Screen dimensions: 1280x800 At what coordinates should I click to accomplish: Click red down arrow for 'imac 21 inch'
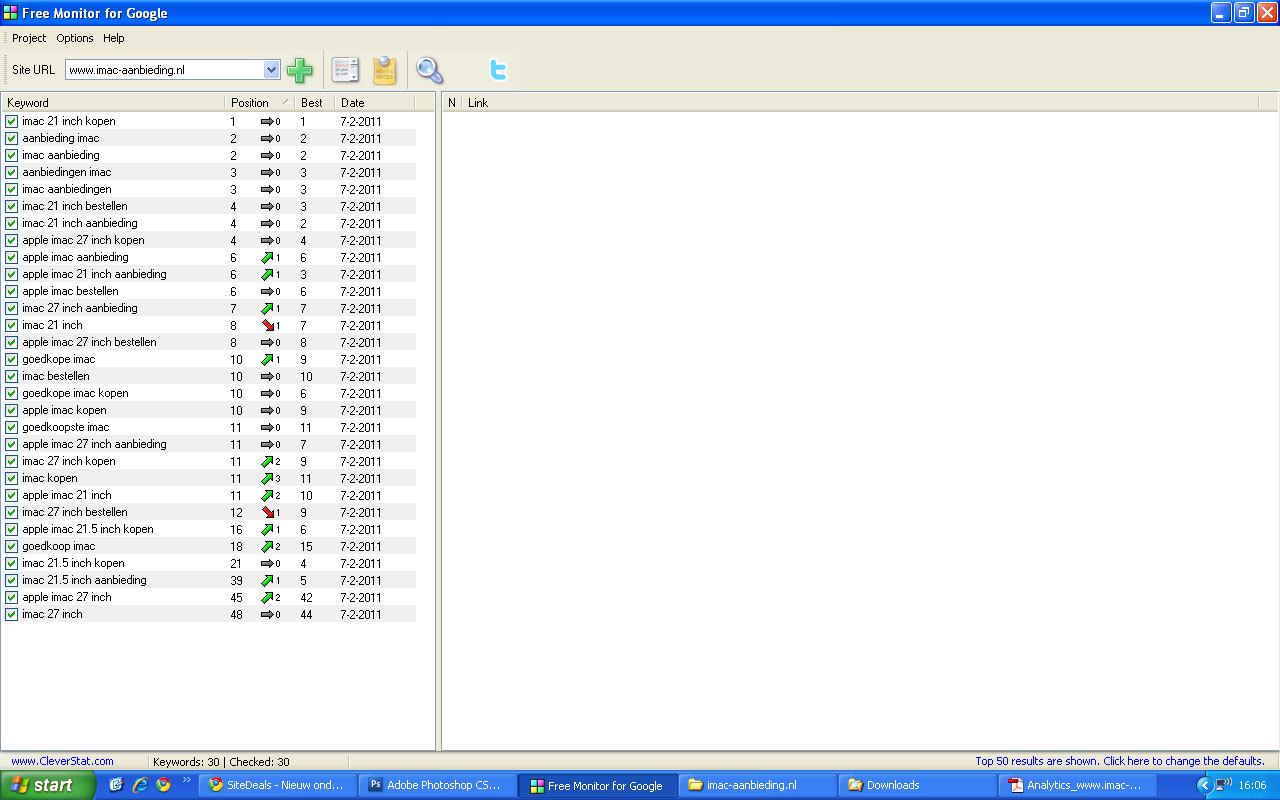tap(267, 325)
